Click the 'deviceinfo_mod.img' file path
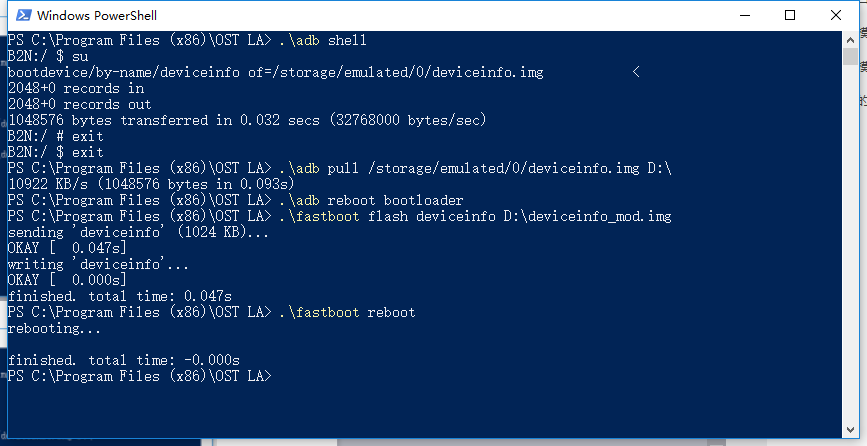This screenshot has width=867, height=446. tap(587, 216)
